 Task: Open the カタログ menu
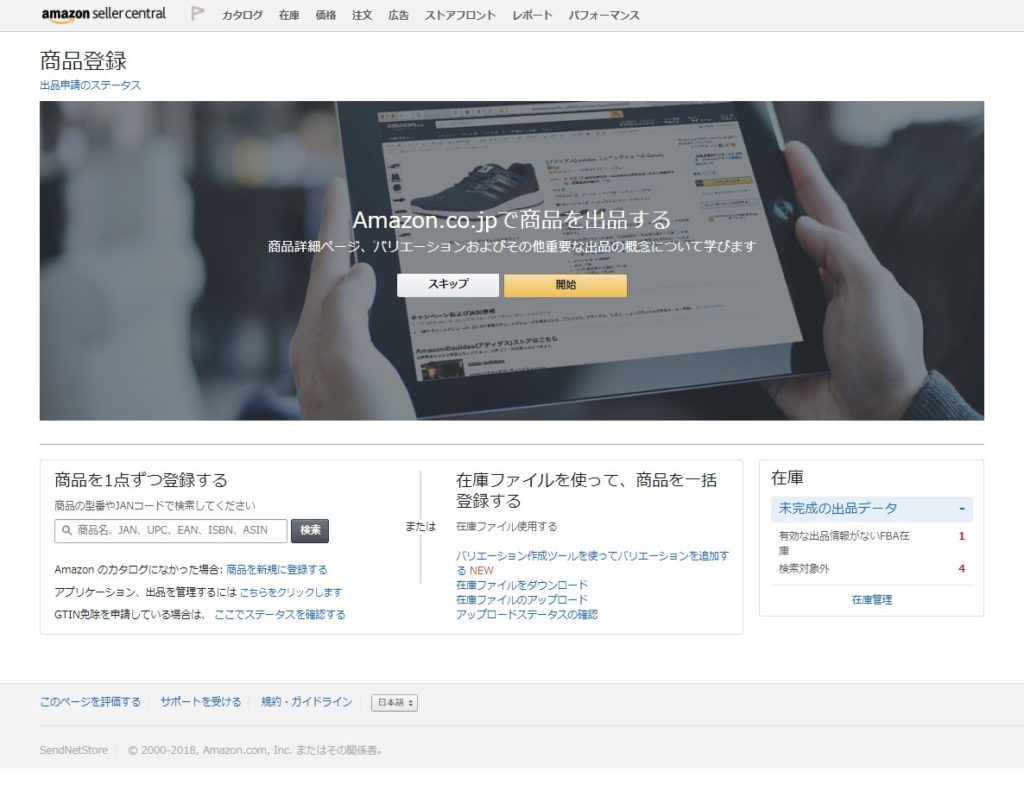pos(242,15)
